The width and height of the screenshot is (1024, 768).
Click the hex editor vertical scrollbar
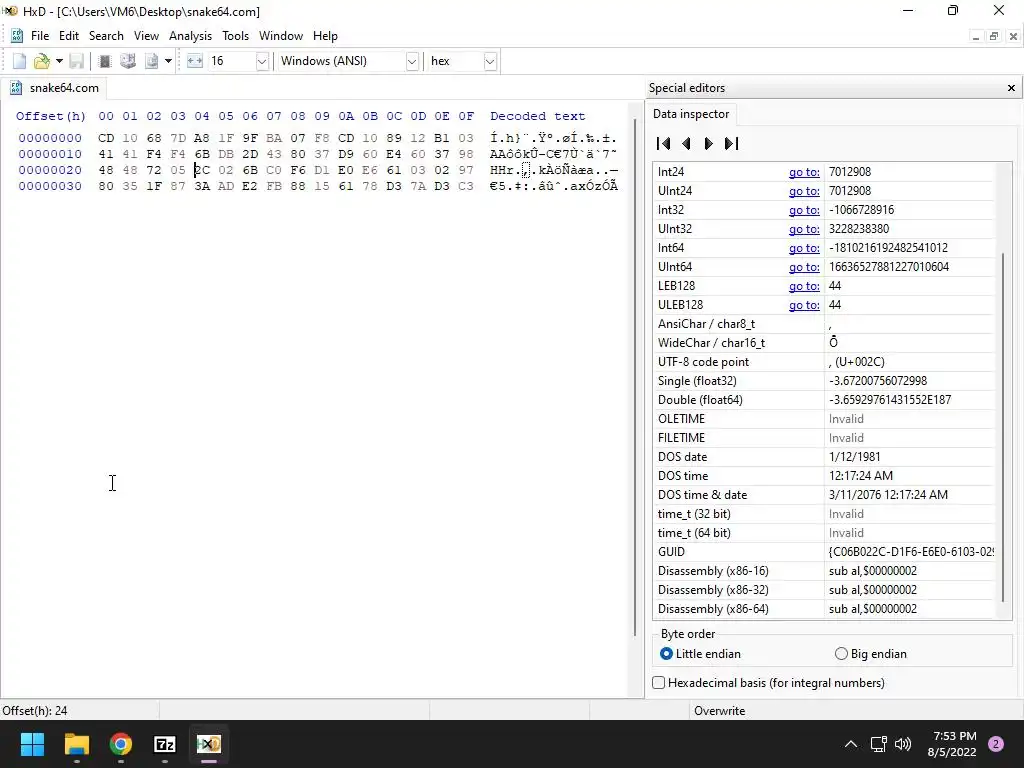pyautogui.click(x=635, y=377)
